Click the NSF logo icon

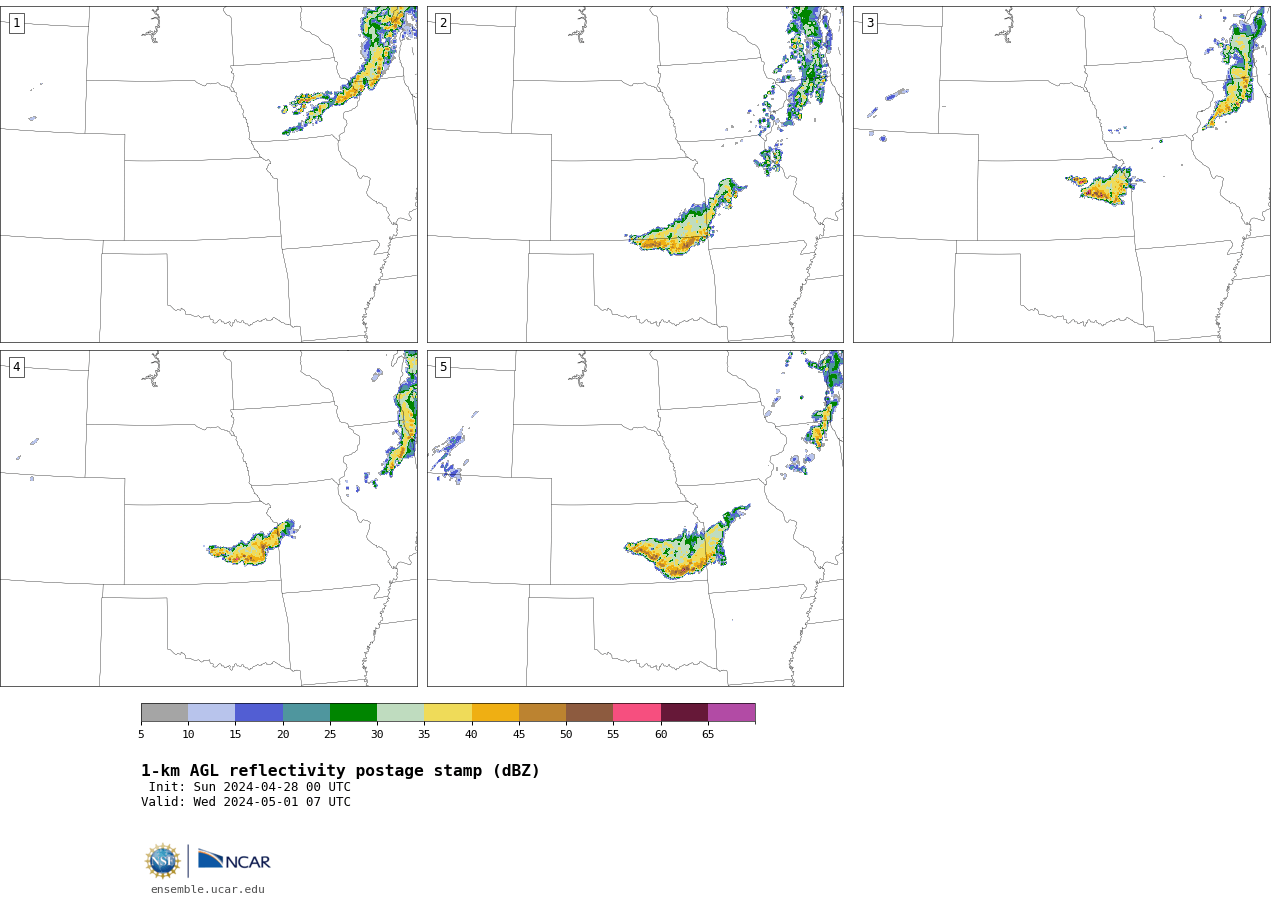[163, 861]
